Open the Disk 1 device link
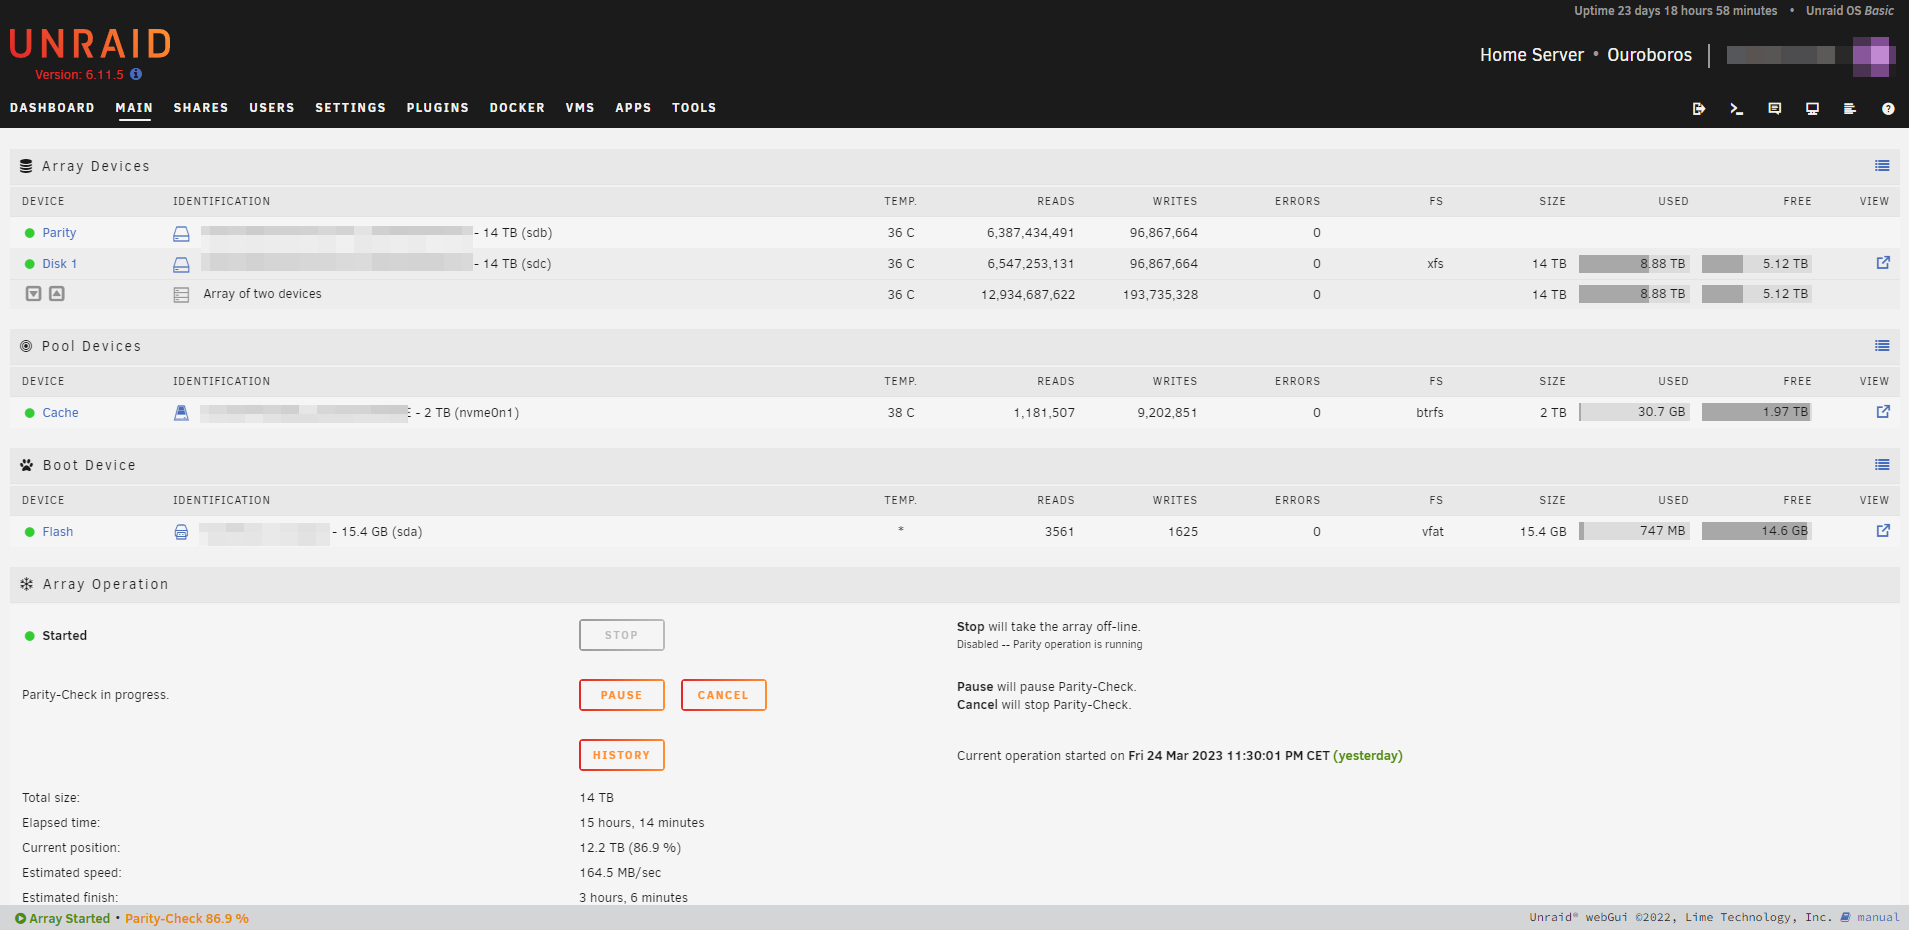The width and height of the screenshot is (1909, 930). 59,264
